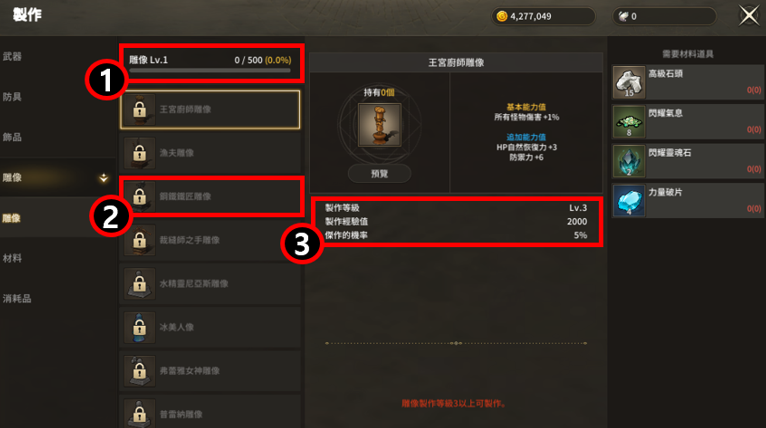Viewport: 766px width, 428px height.
Task: Click the 王宮廚師雕像 statue preview image
Action: pos(380,125)
